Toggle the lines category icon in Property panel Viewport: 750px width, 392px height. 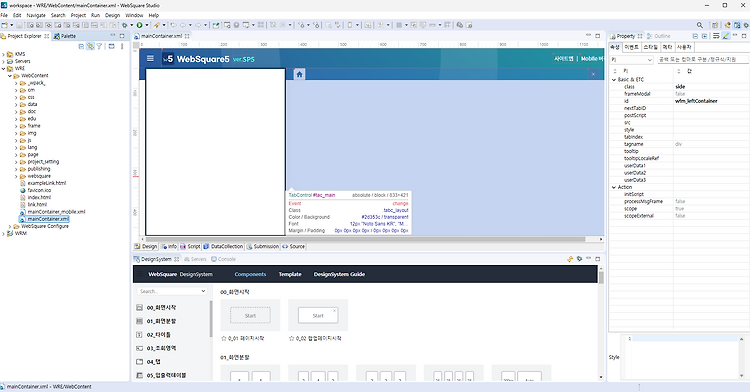point(716,36)
